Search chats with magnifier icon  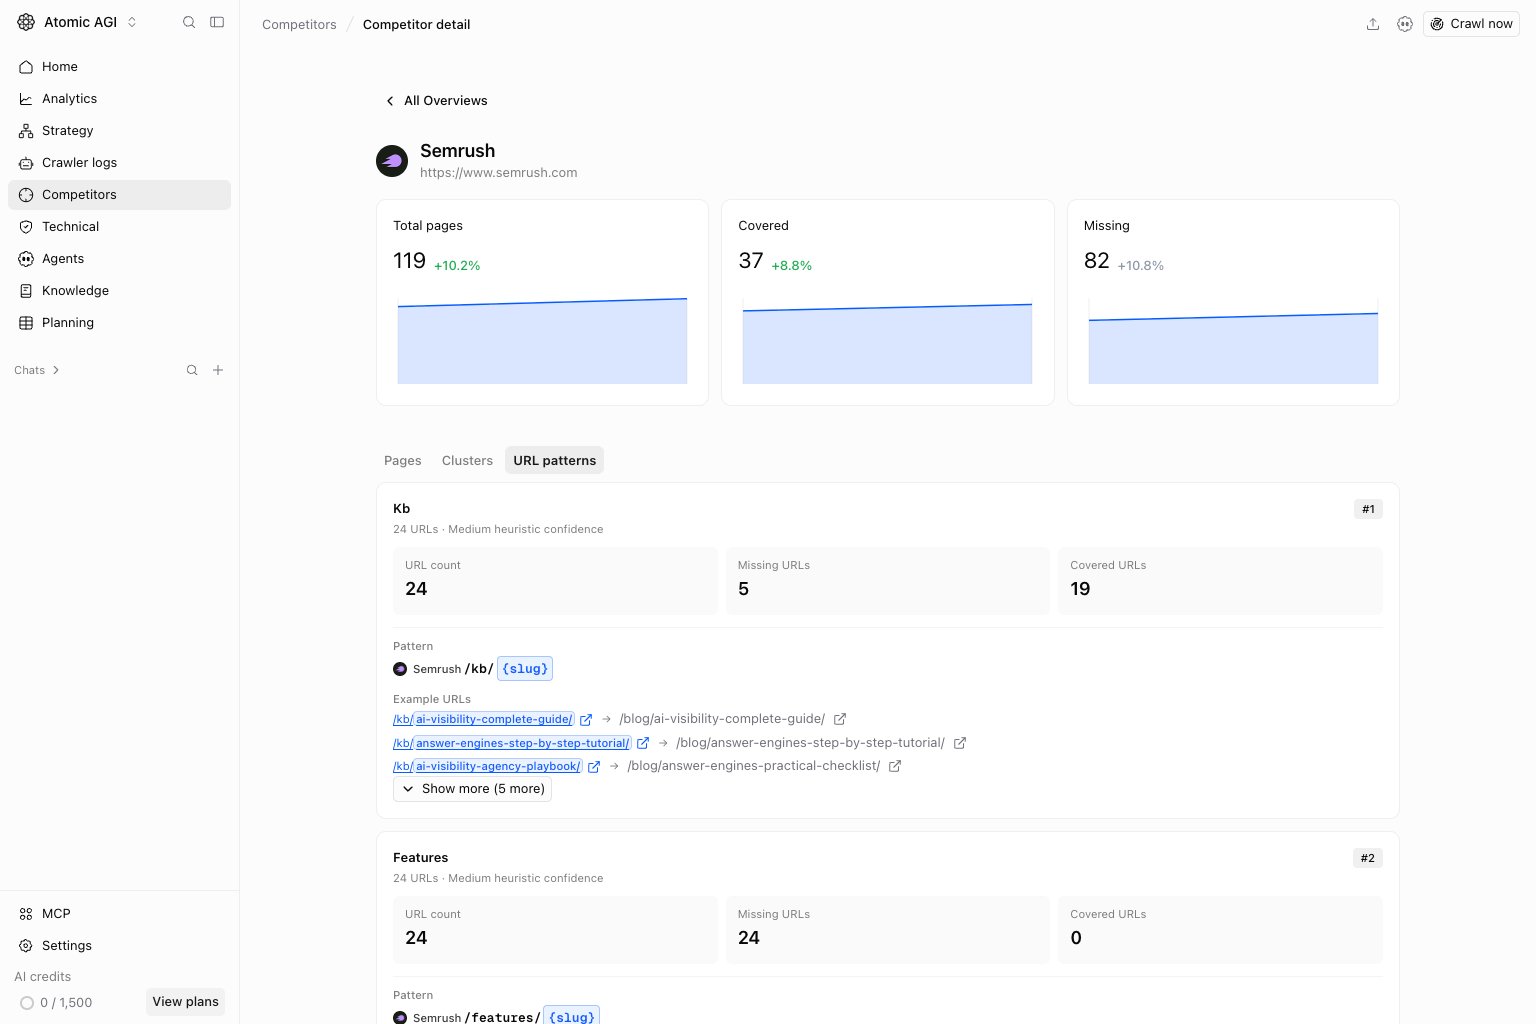pyautogui.click(x=192, y=370)
